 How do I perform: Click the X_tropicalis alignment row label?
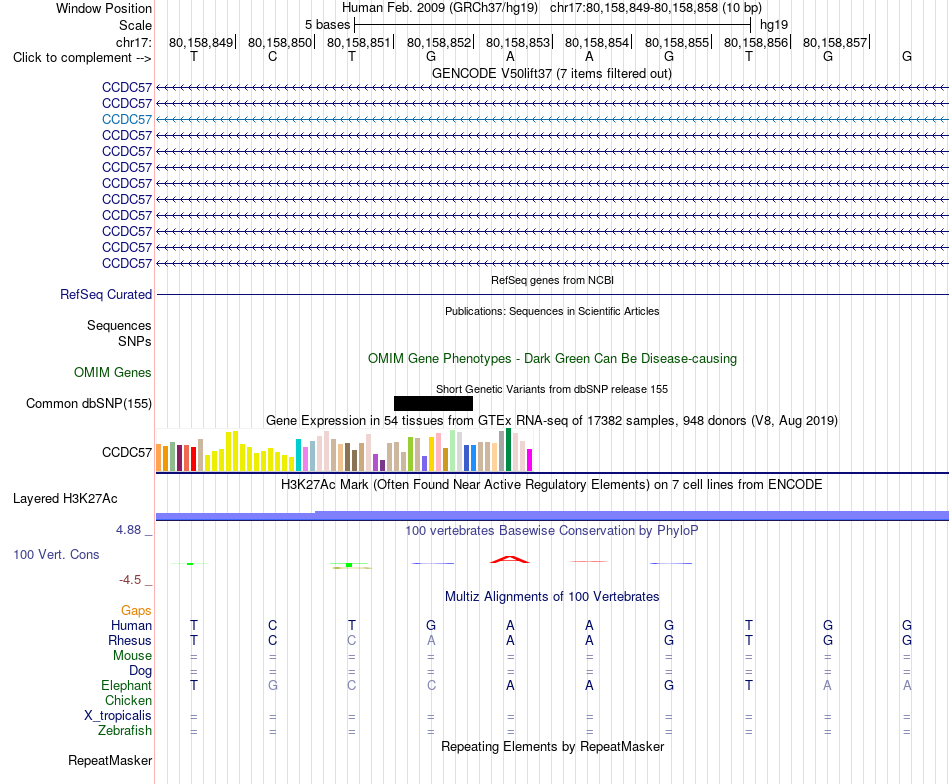pos(118,716)
